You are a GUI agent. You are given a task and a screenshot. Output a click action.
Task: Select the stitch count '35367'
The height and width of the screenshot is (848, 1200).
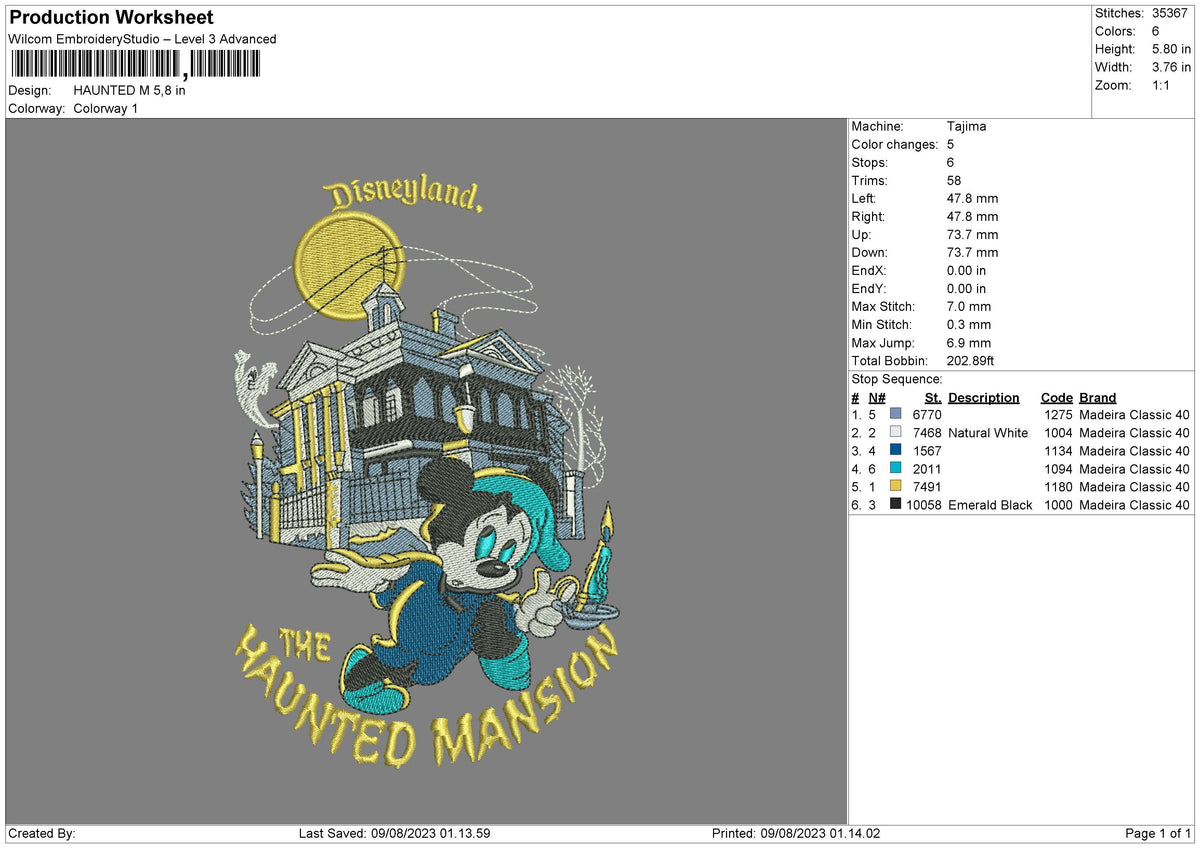click(1171, 13)
